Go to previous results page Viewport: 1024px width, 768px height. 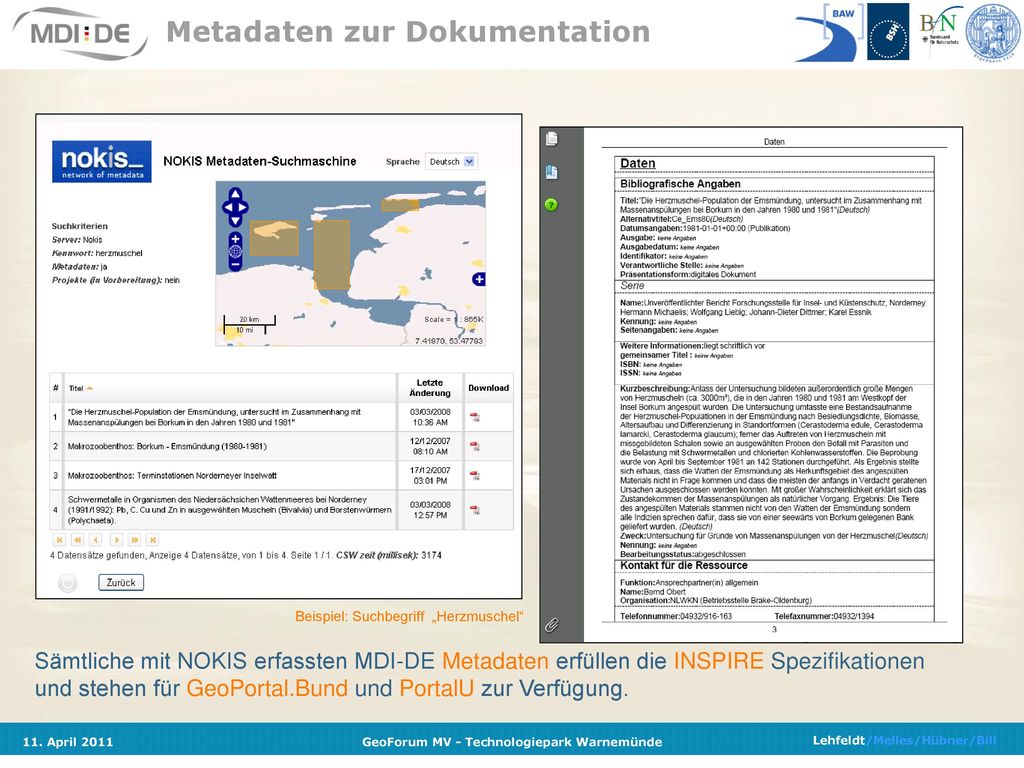click(x=96, y=539)
